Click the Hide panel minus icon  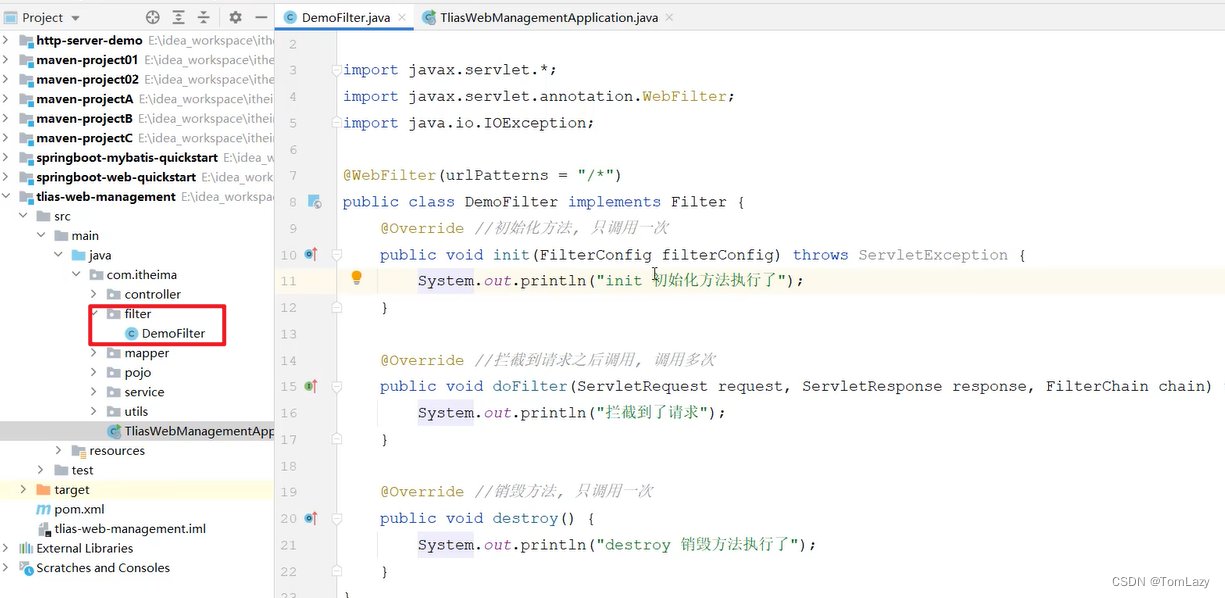click(260, 16)
